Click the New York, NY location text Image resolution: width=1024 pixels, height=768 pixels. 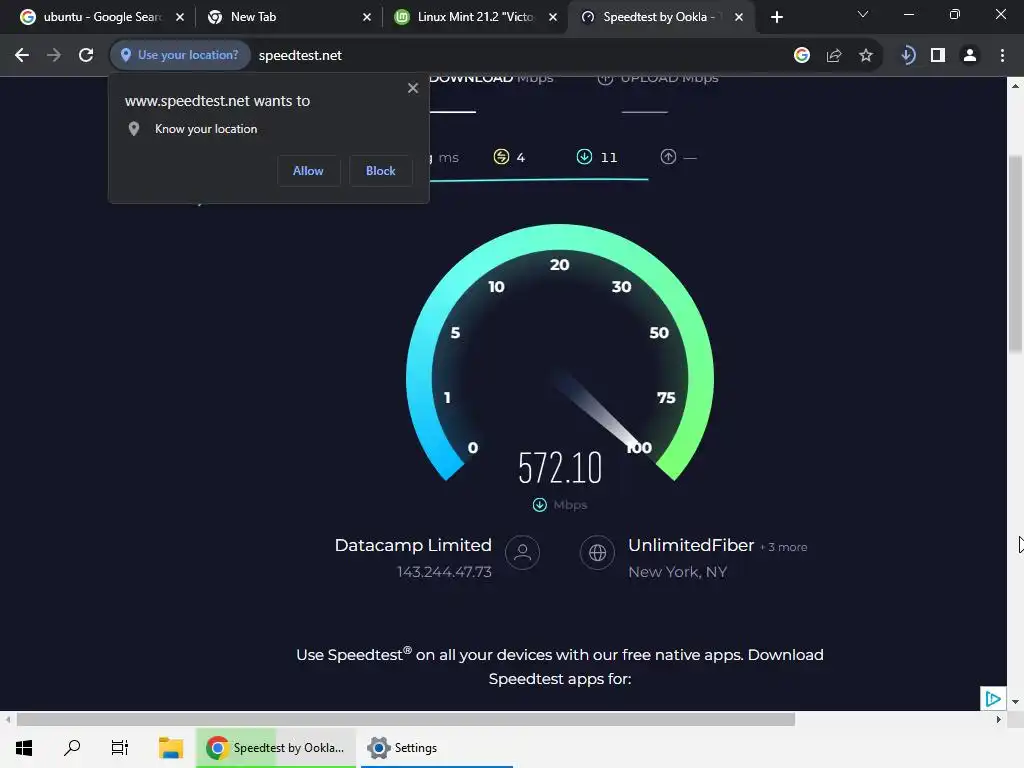click(x=677, y=572)
